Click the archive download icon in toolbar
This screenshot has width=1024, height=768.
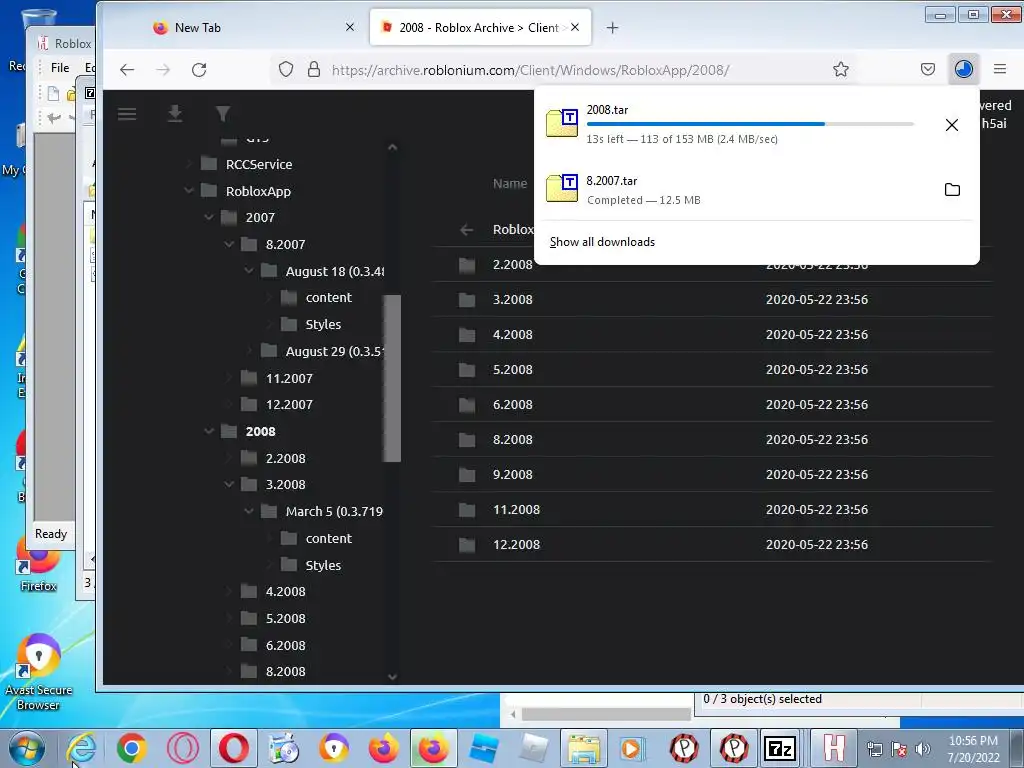174,114
